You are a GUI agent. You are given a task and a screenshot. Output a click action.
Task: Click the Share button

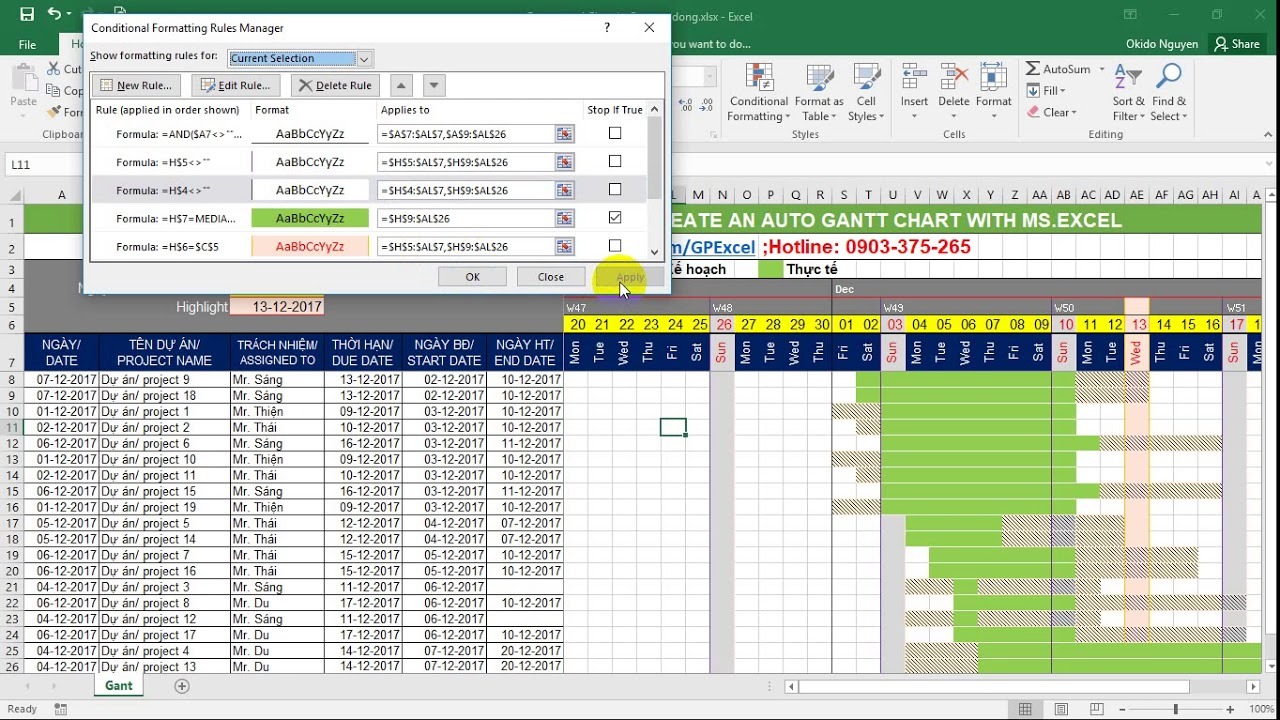pos(1237,44)
